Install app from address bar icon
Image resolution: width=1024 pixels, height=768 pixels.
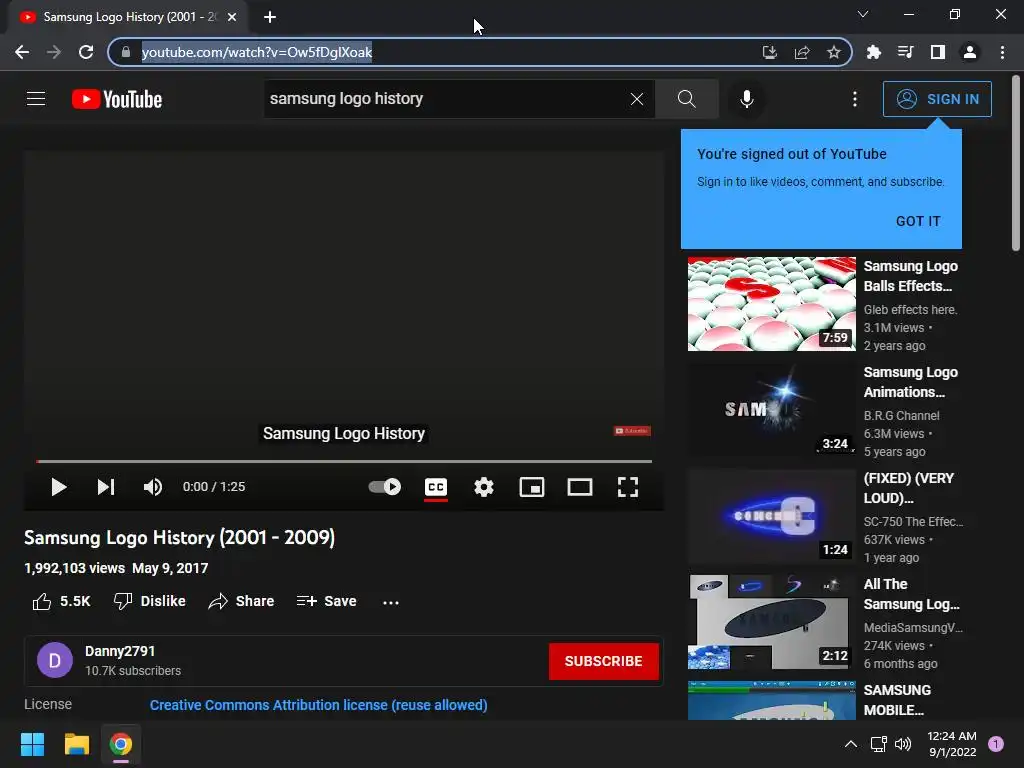pos(770,52)
